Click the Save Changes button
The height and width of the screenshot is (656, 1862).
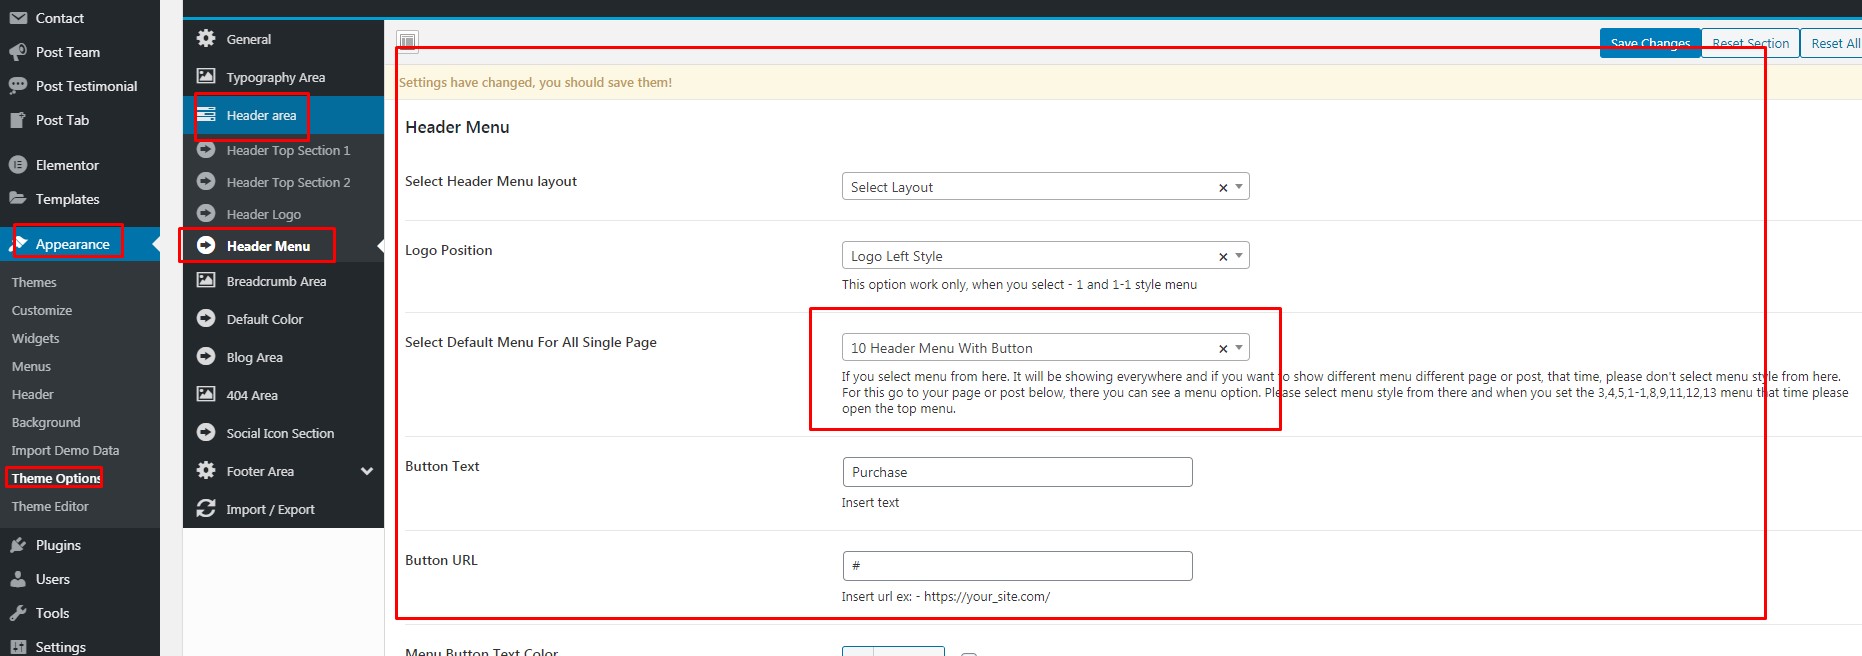click(1650, 43)
